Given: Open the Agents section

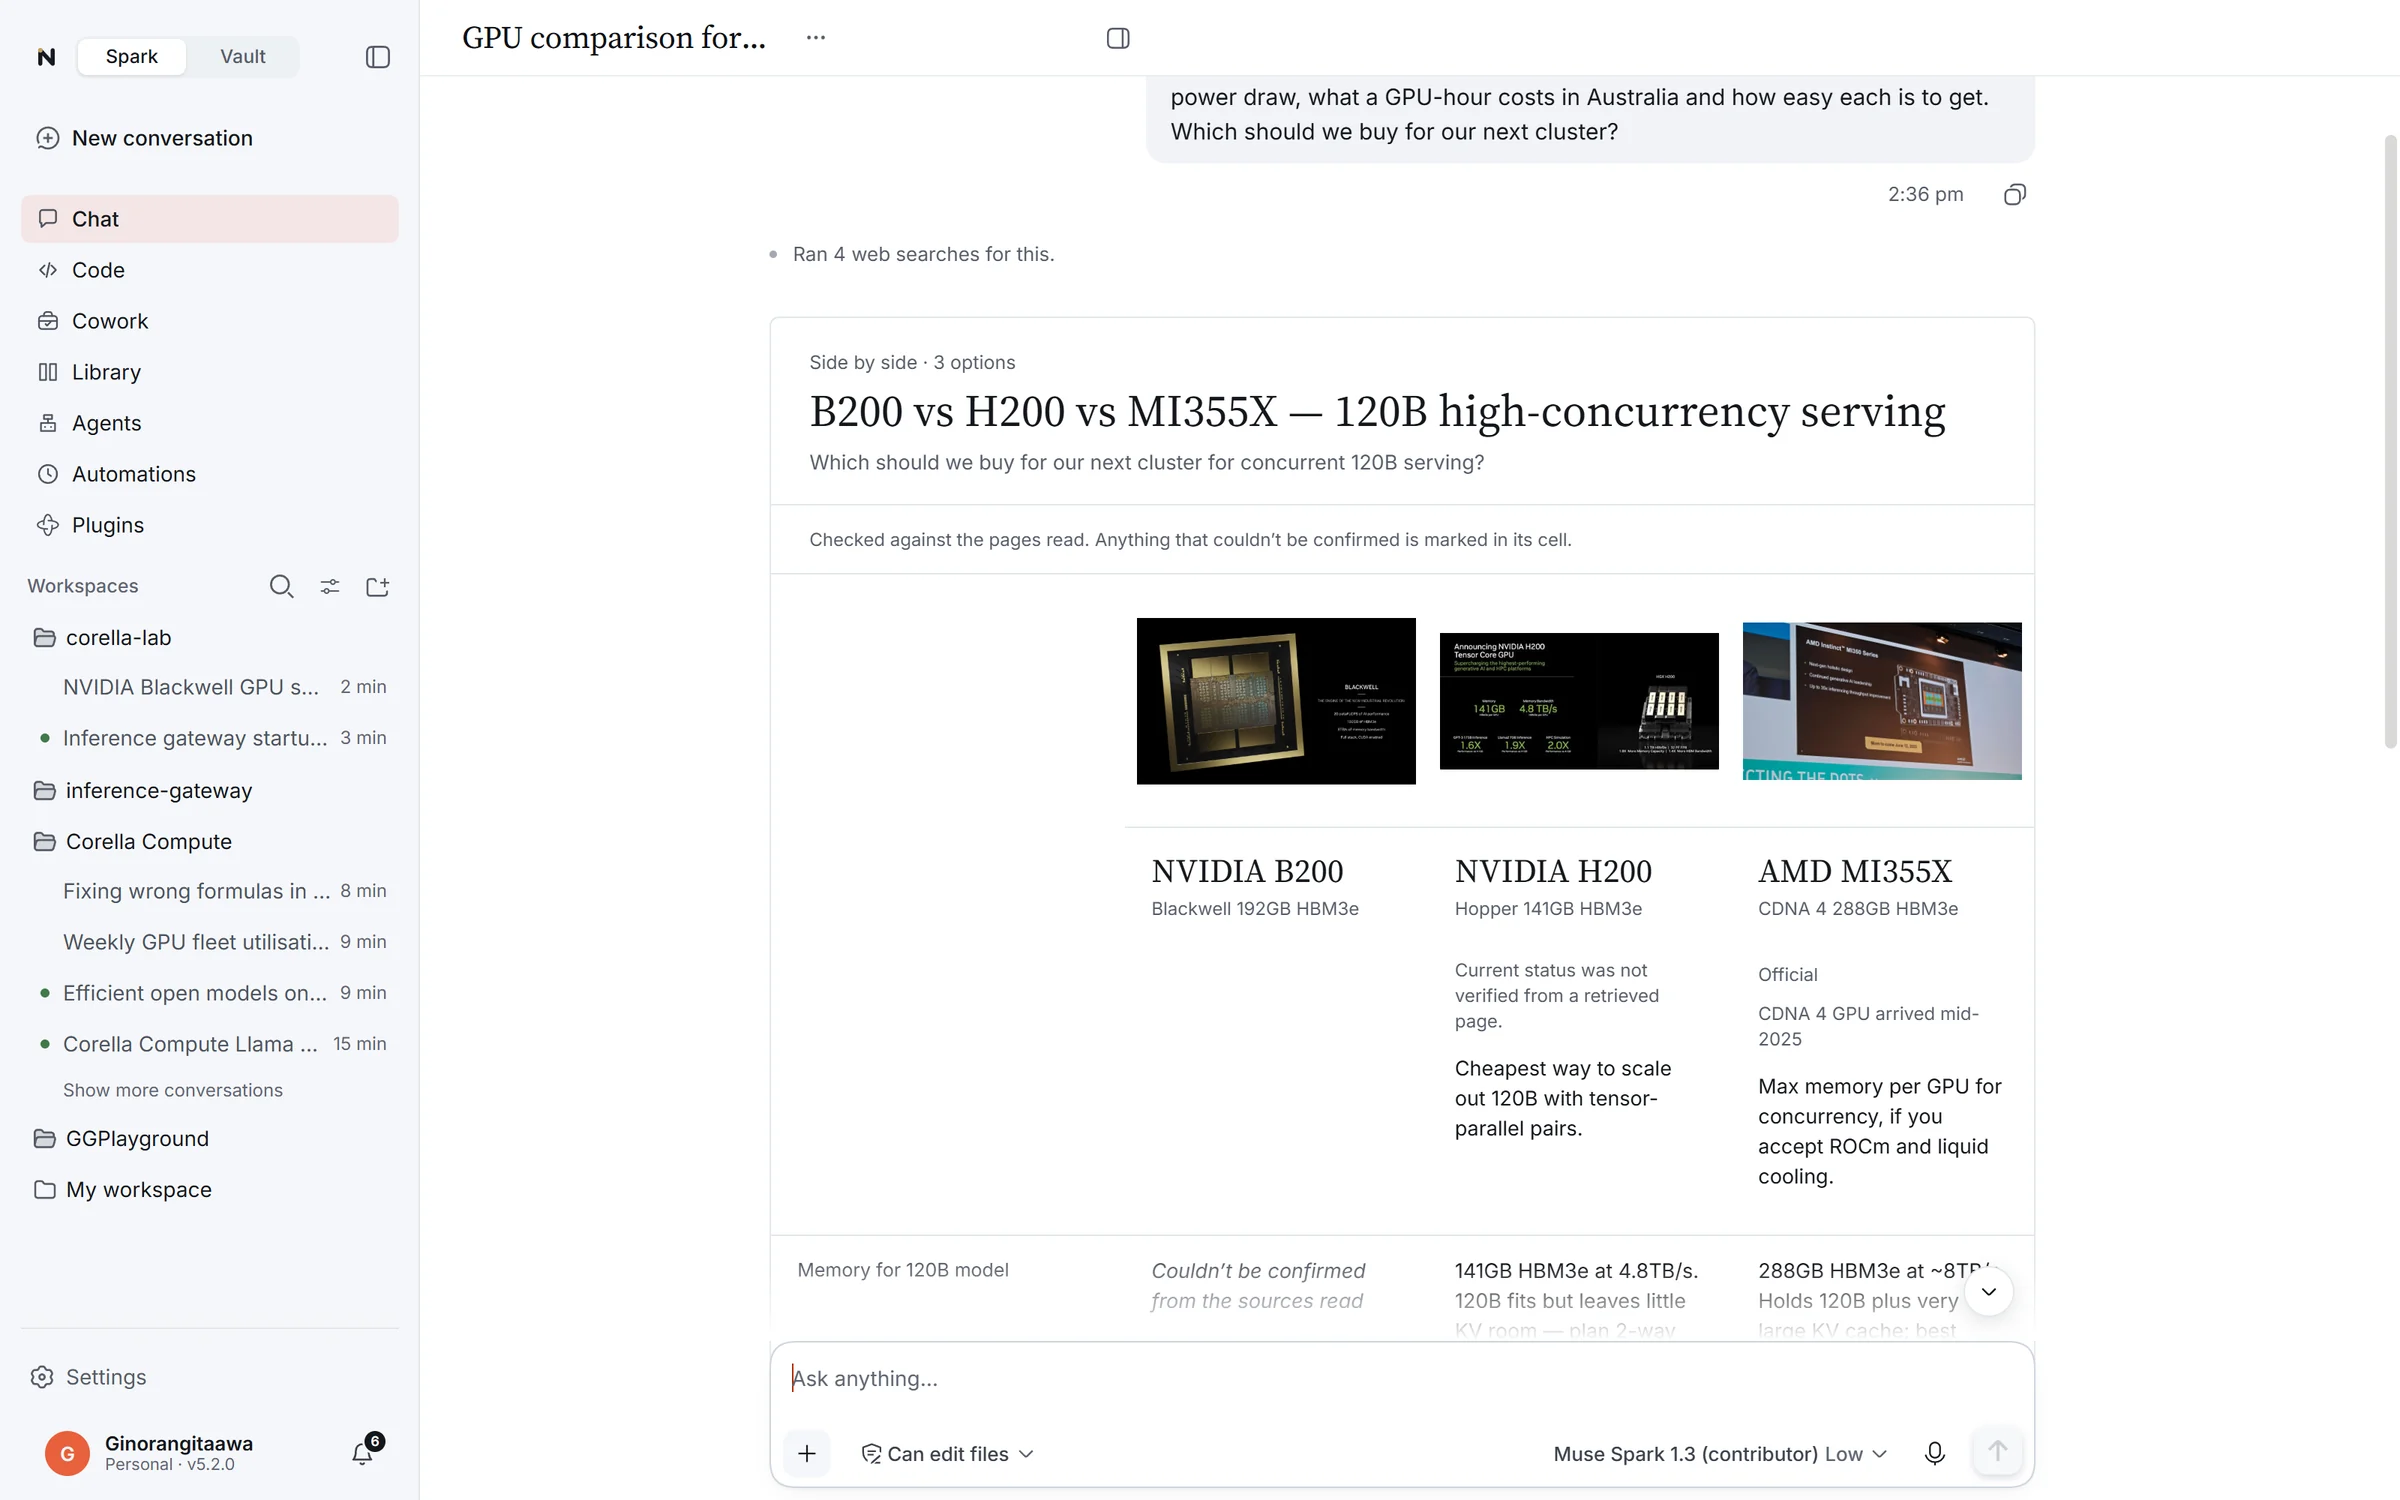Looking at the screenshot, I should (x=210, y=423).
